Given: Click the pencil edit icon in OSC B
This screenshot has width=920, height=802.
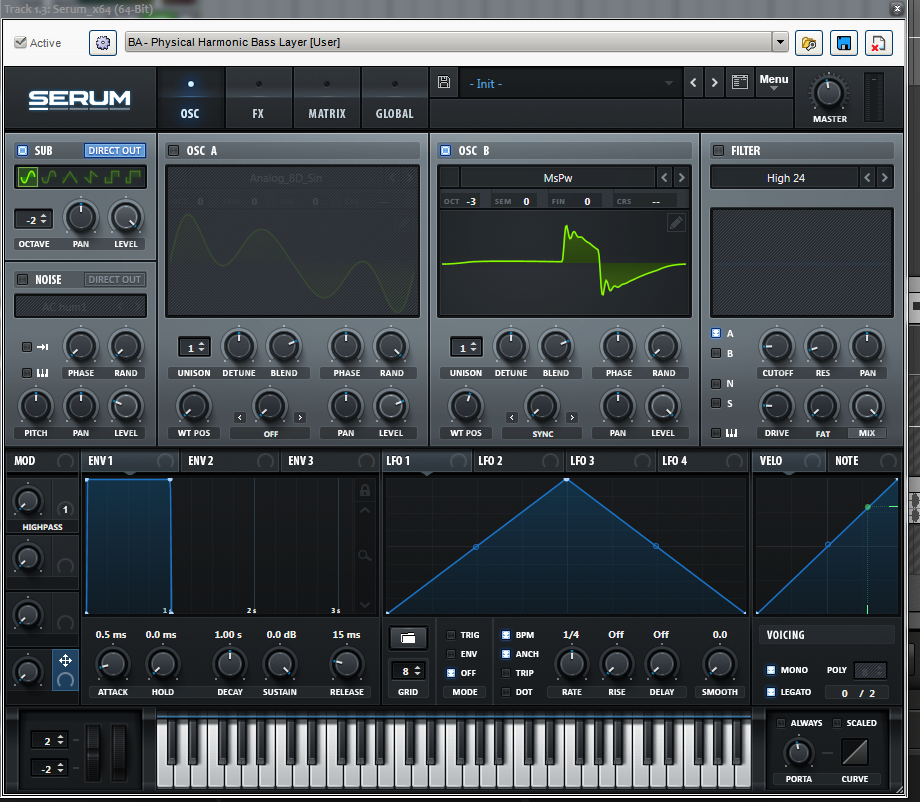Looking at the screenshot, I should point(677,223).
